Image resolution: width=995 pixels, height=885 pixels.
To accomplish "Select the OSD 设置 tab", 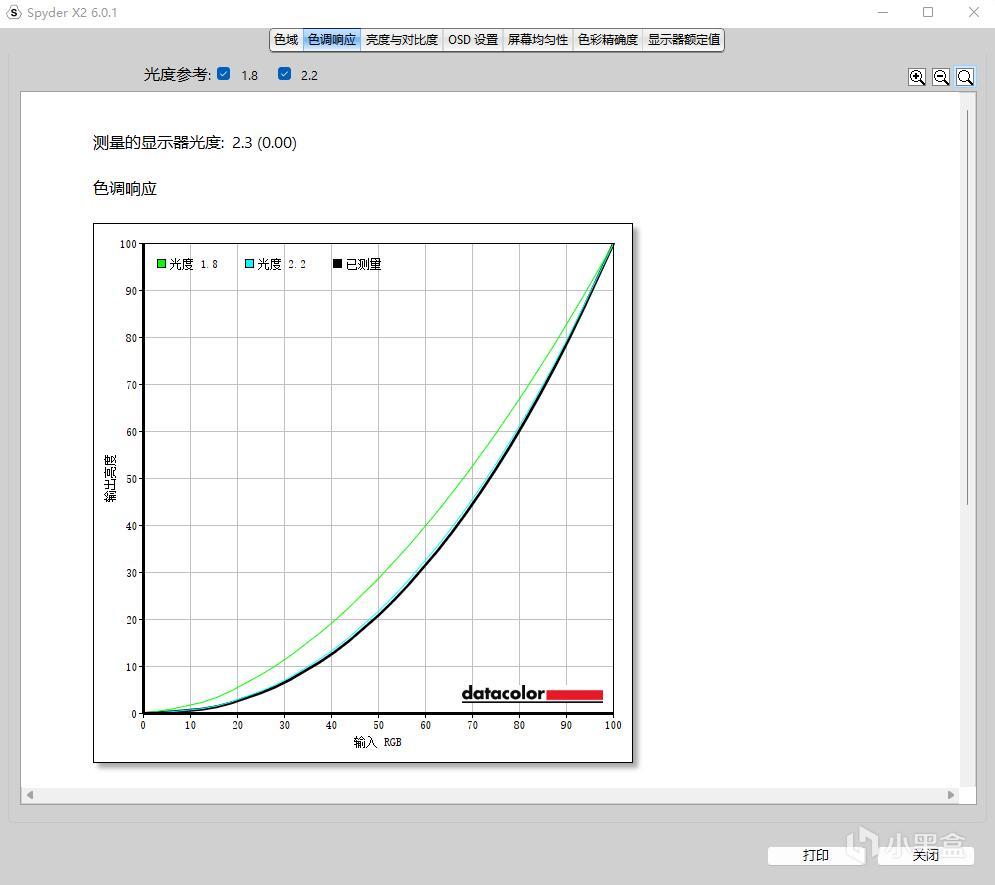I will (472, 40).
